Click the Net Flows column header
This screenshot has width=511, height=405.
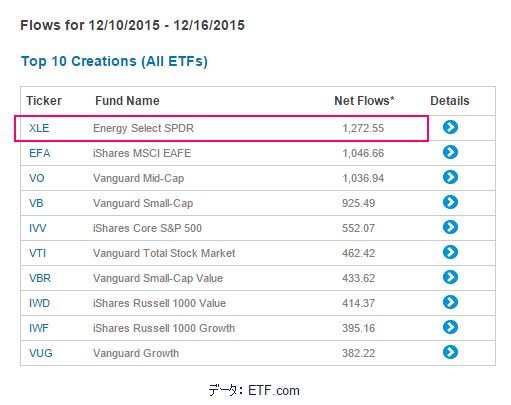pyautogui.click(x=364, y=101)
